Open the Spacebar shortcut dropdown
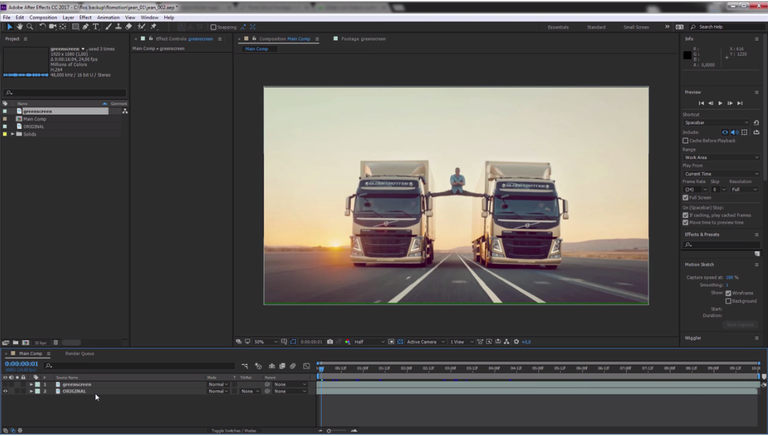 716,123
